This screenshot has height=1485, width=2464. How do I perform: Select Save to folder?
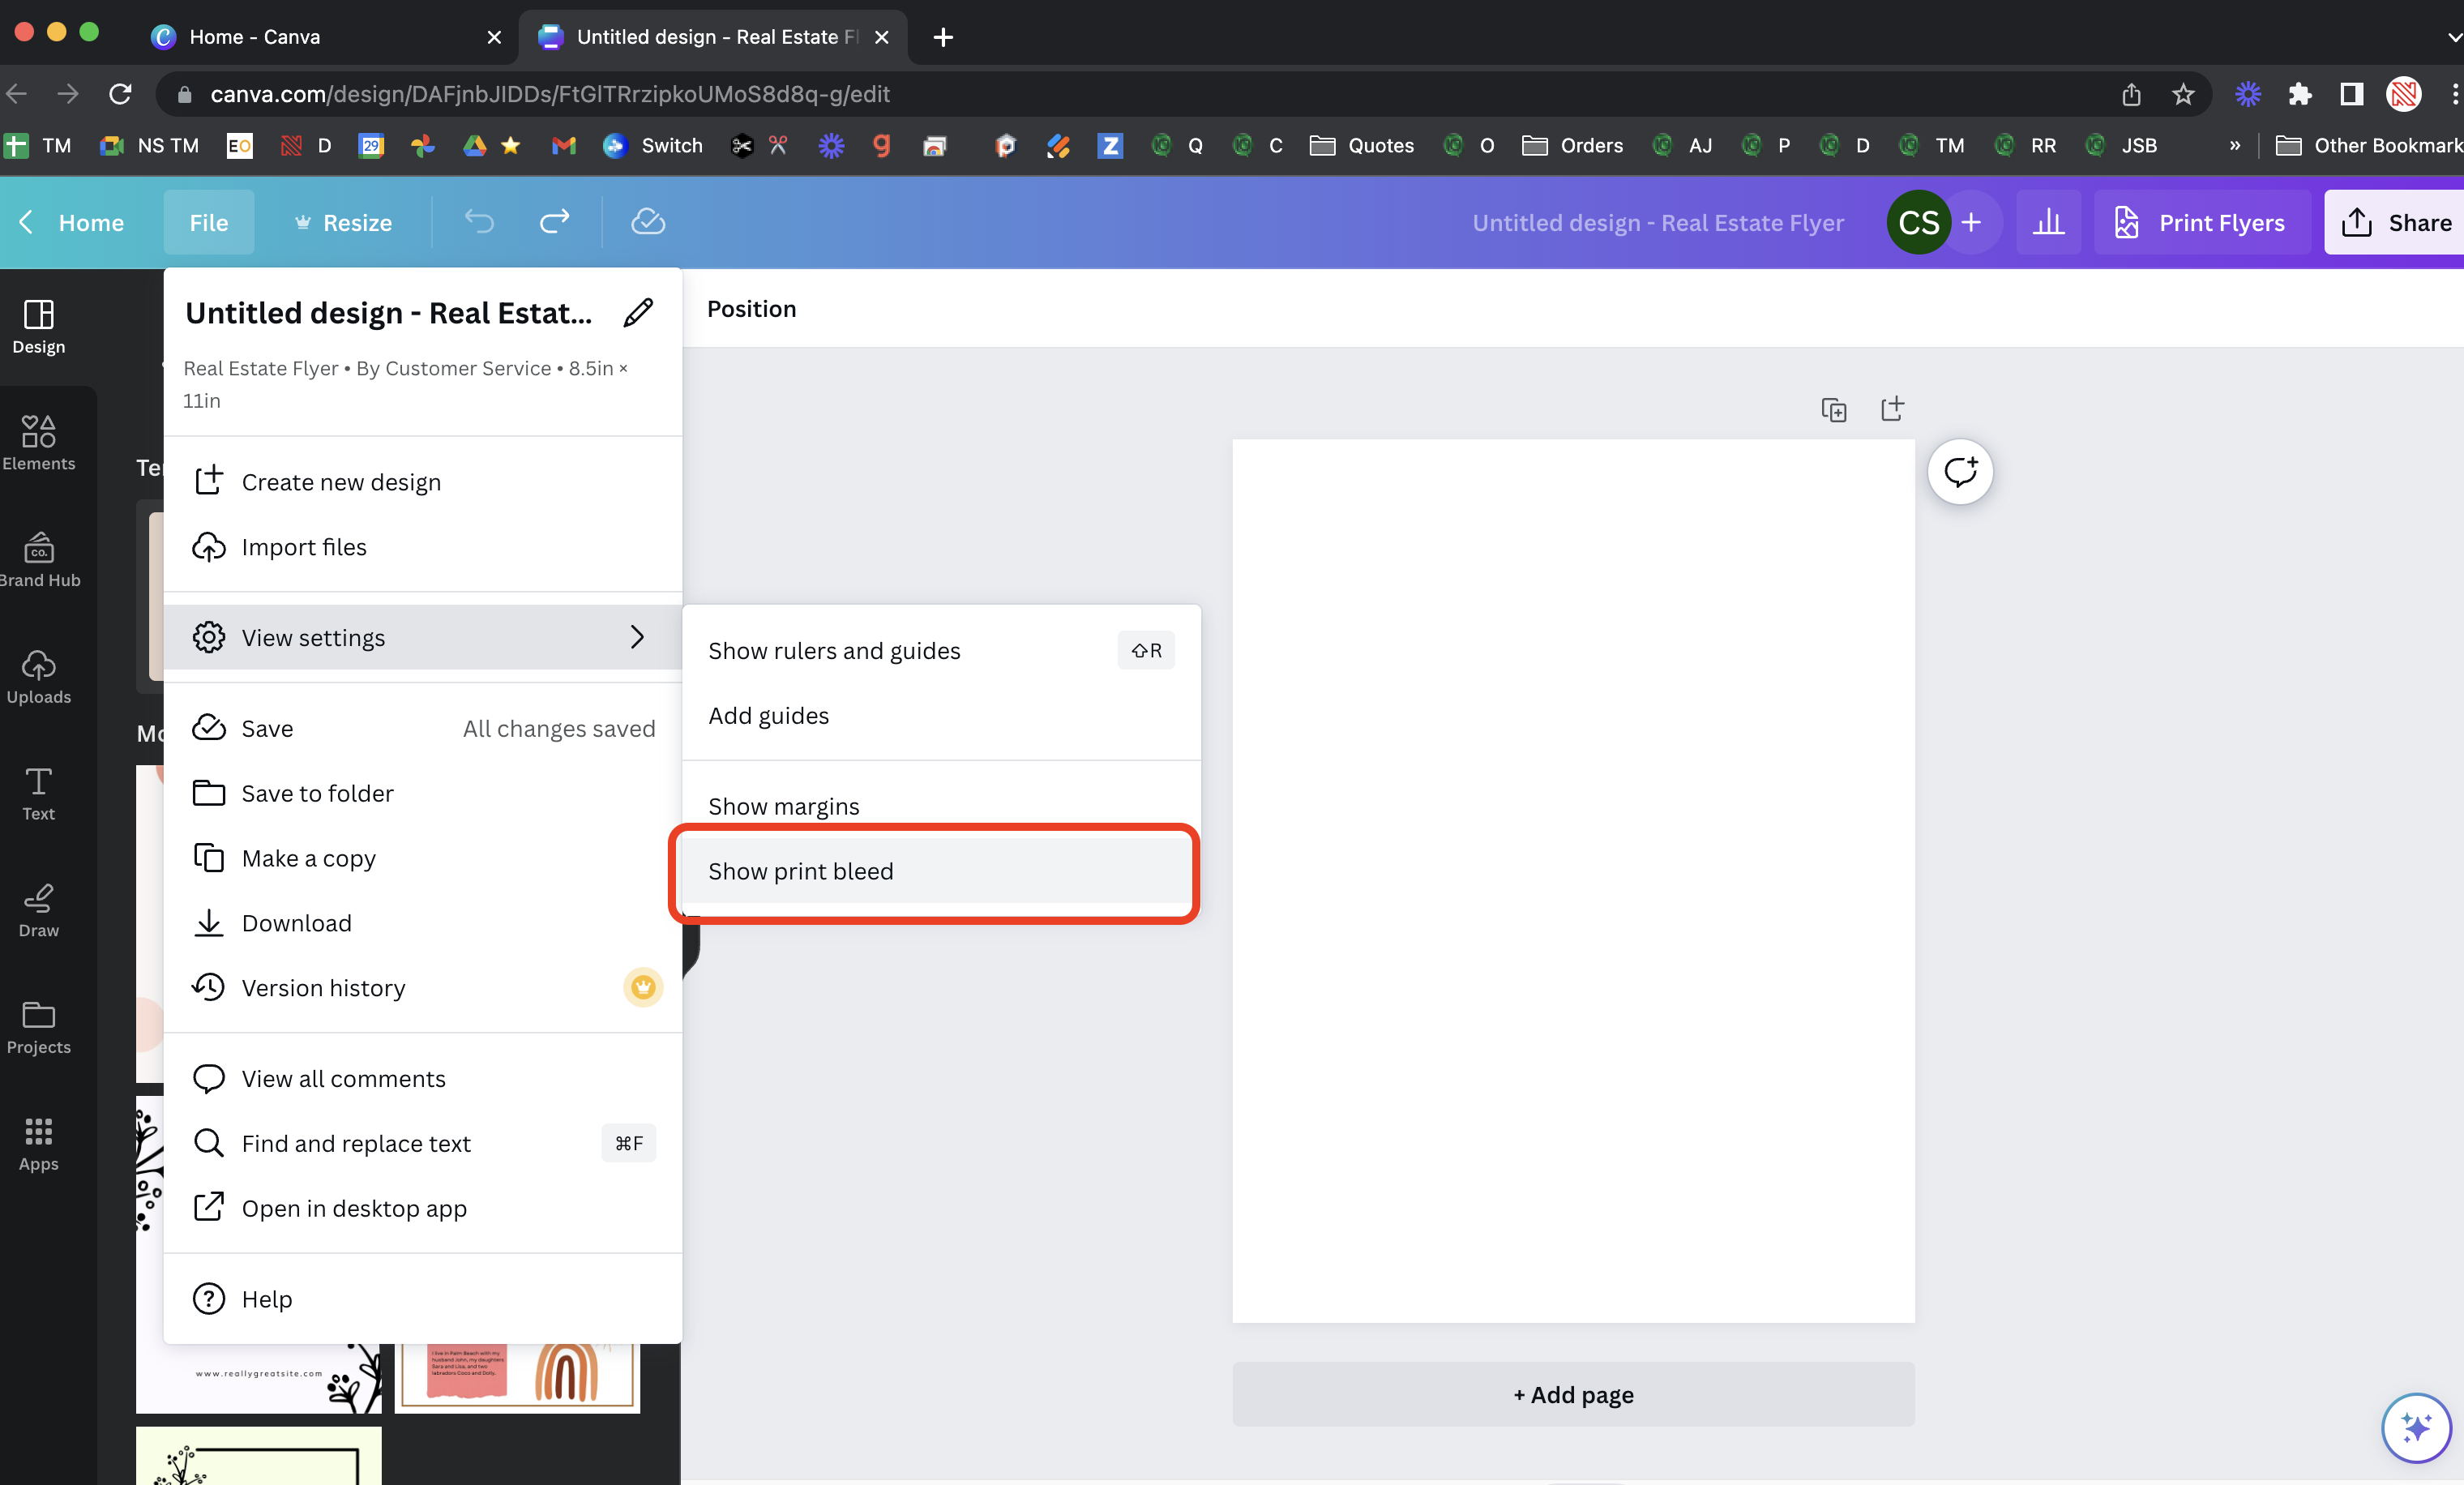423,793
